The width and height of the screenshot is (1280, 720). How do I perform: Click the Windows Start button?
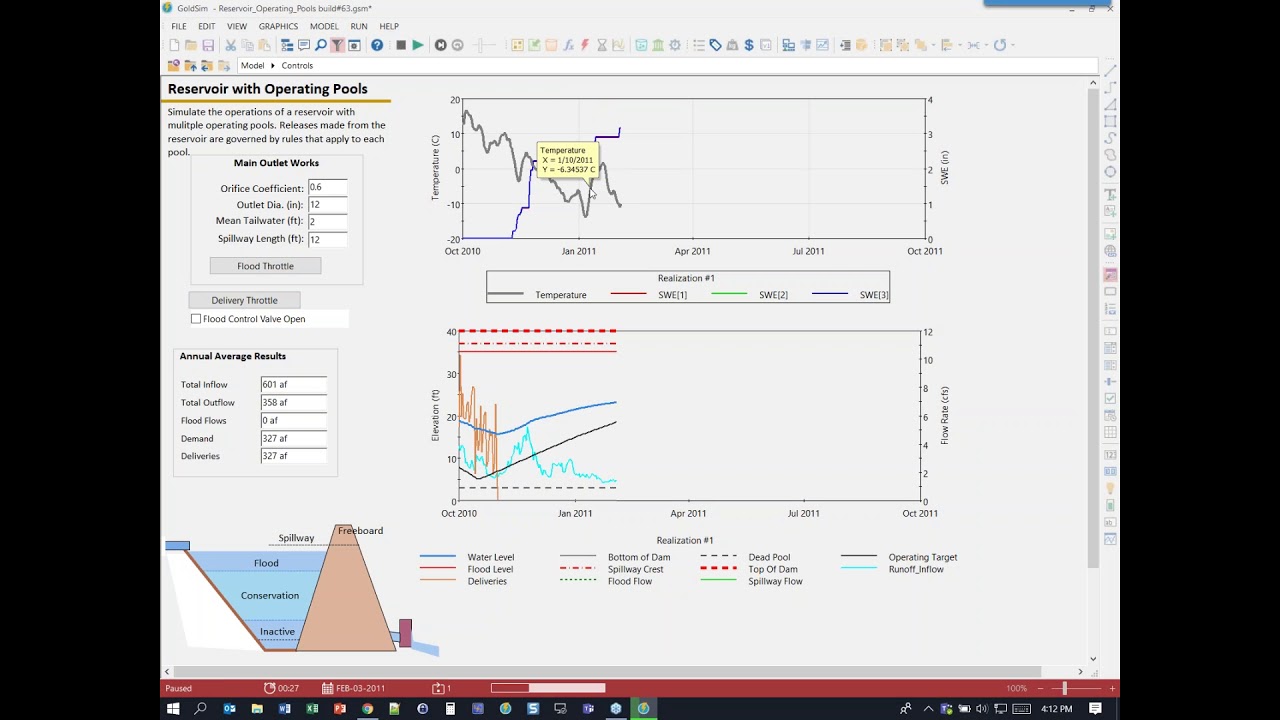point(173,709)
